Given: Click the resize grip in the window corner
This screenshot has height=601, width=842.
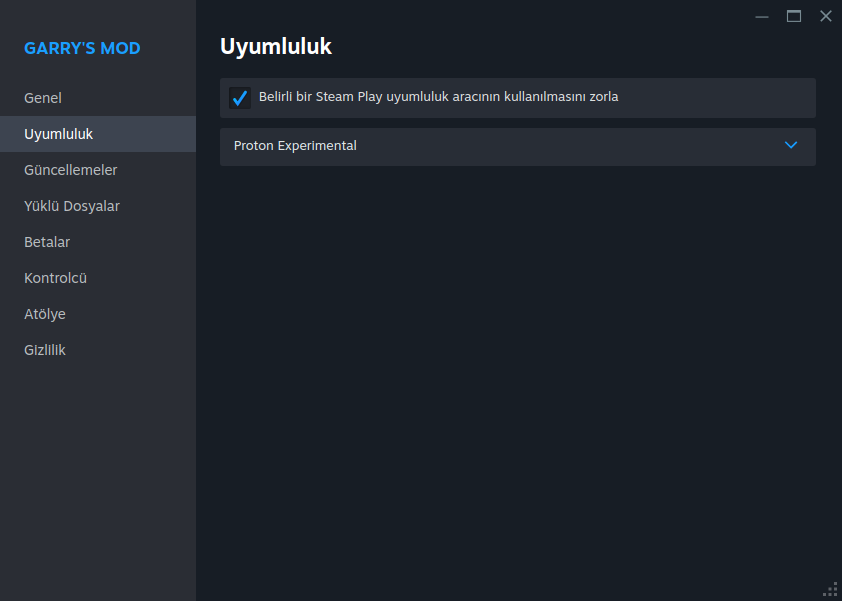Looking at the screenshot, I should [x=830, y=589].
